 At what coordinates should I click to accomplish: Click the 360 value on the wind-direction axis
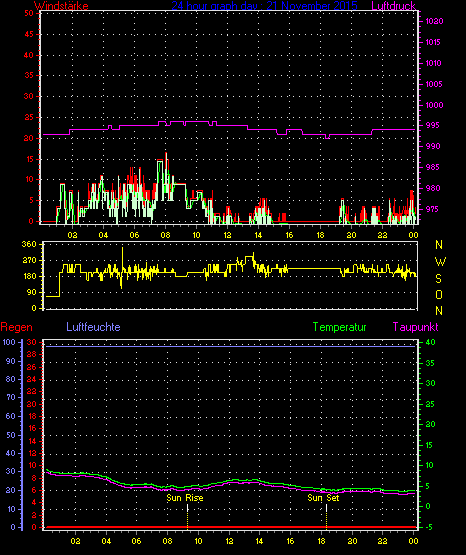29,244
